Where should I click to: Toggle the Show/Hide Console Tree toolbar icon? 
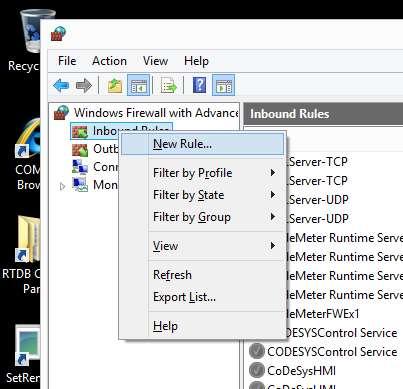139,85
